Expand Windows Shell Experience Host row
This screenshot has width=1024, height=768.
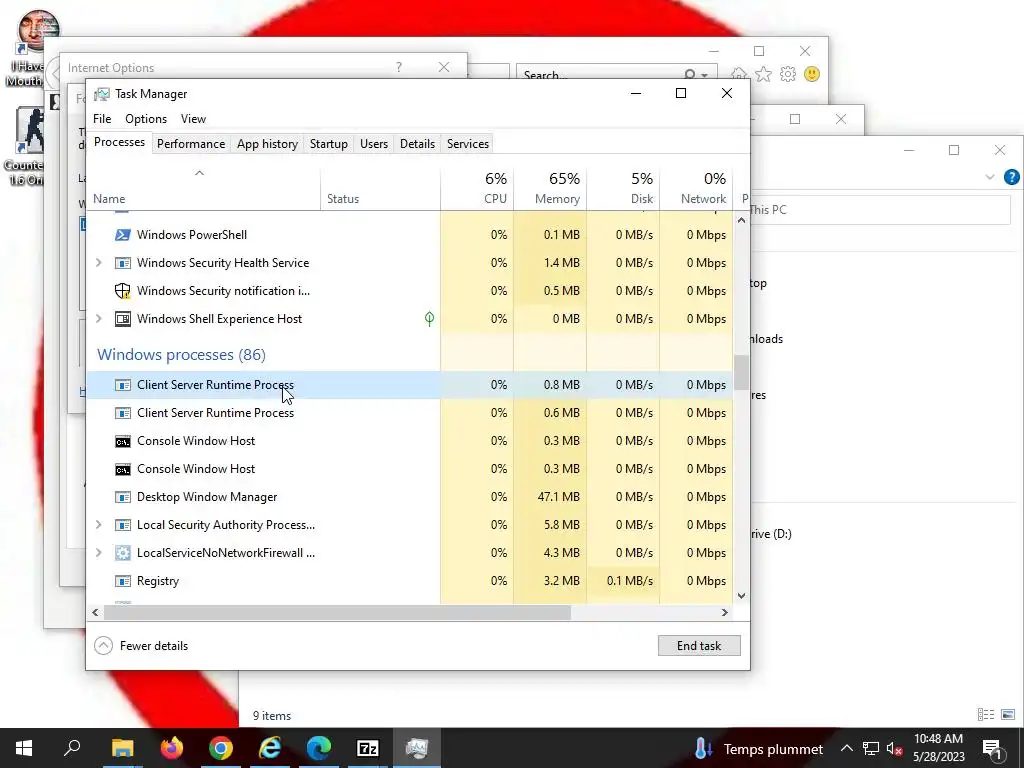pos(99,319)
